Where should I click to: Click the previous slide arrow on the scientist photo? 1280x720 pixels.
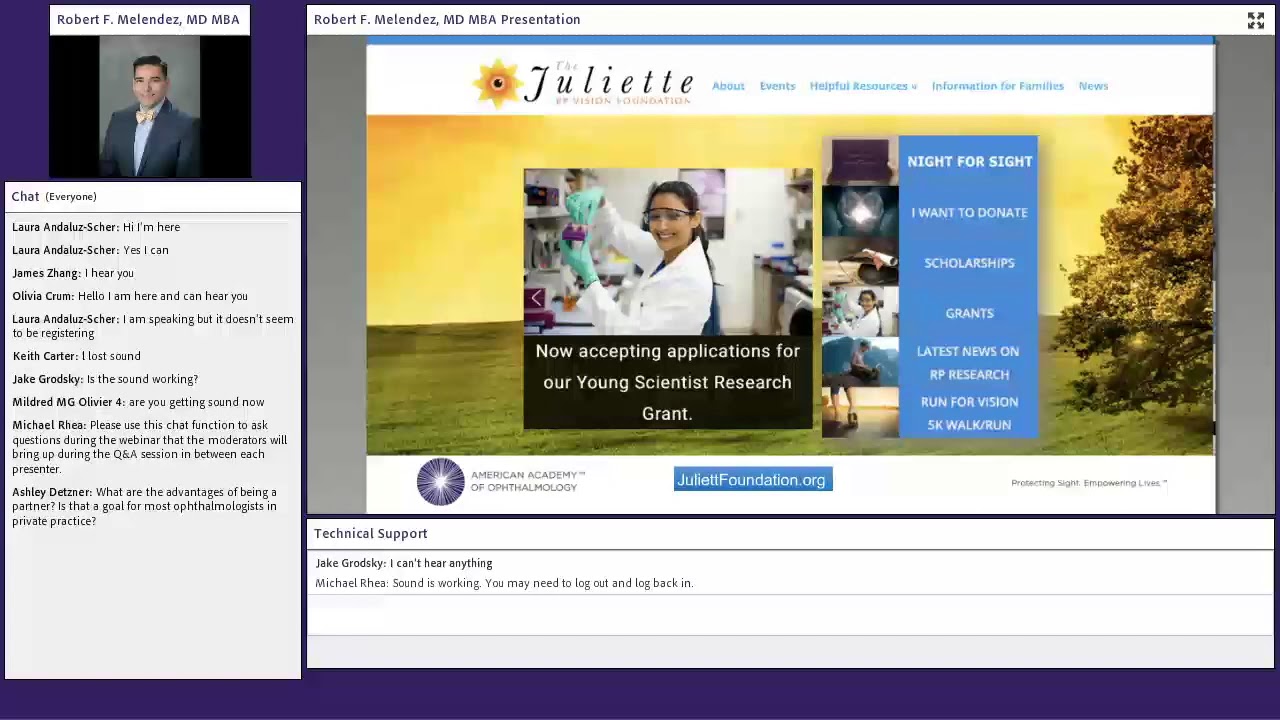pyautogui.click(x=537, y=298)
